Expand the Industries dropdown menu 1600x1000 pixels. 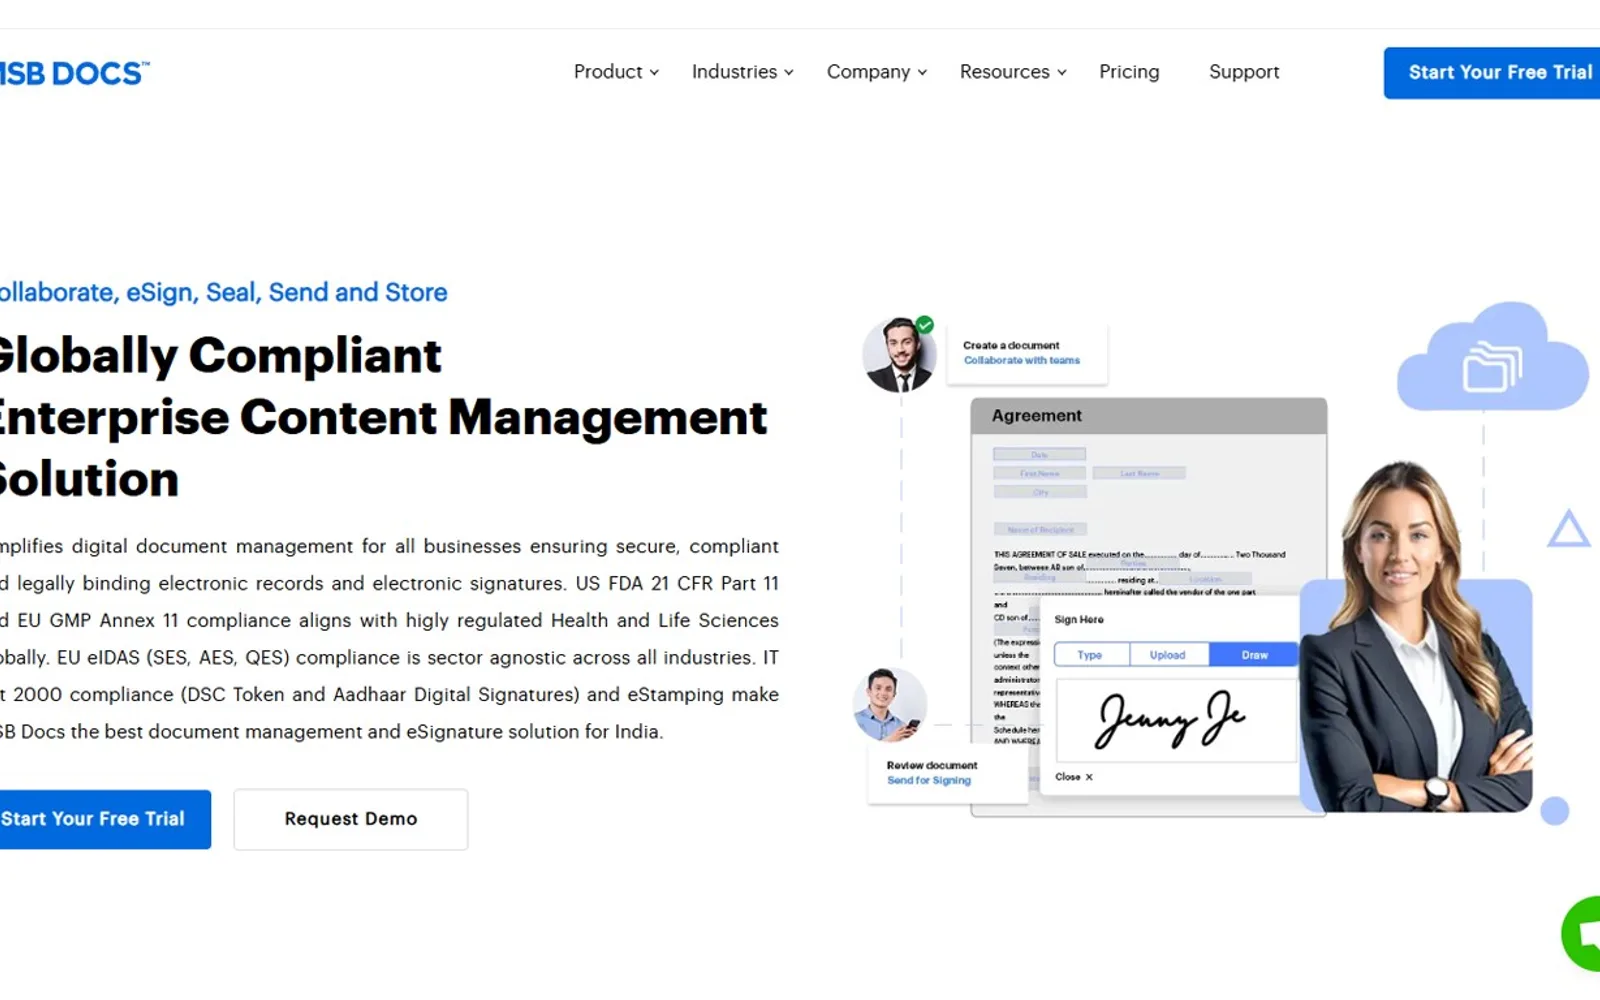point(742,72)
